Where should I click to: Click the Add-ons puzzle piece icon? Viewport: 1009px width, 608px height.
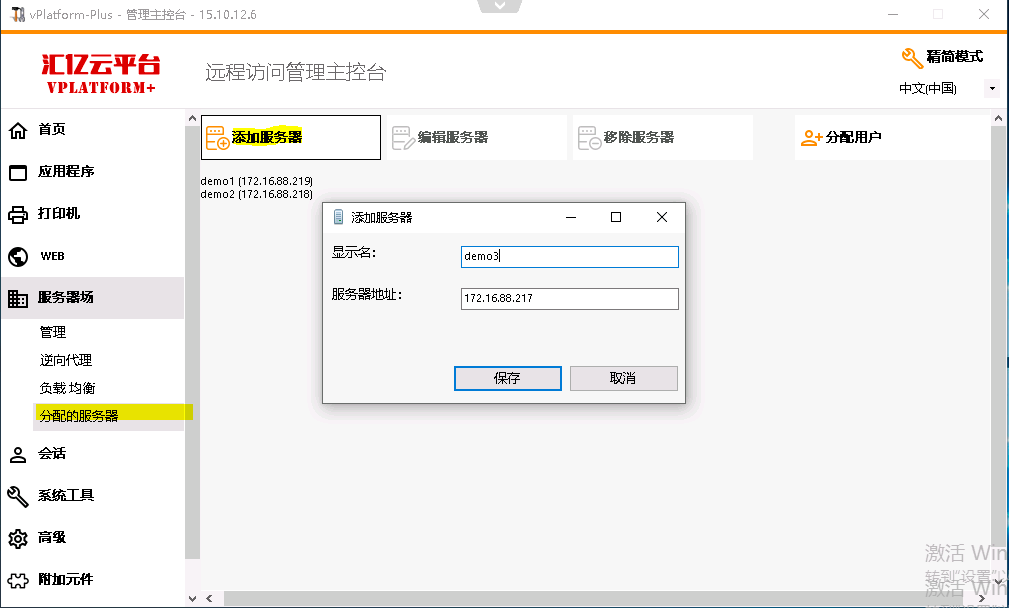[18, 580]
